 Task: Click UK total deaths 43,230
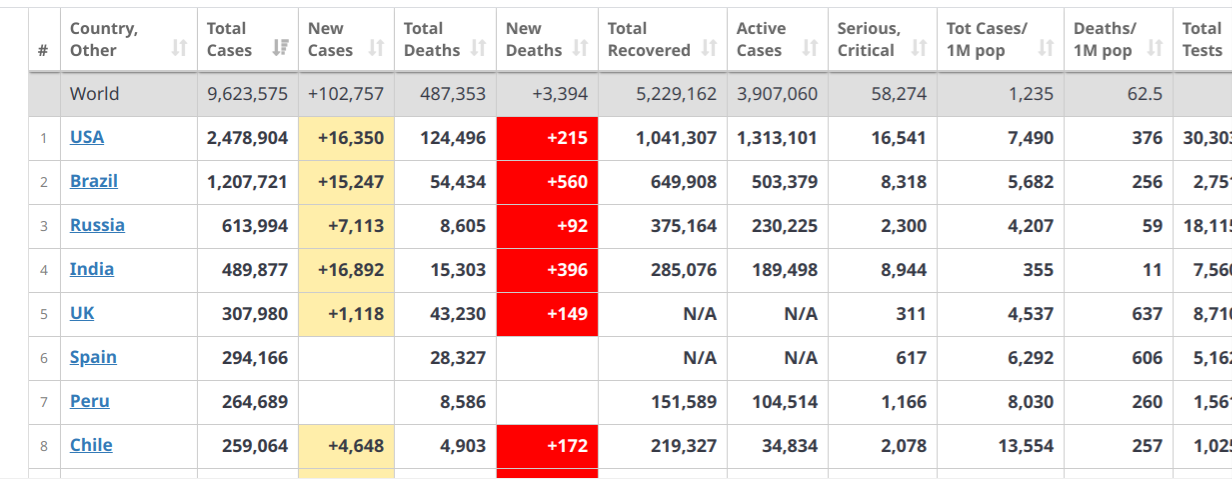tap(458, 314)
